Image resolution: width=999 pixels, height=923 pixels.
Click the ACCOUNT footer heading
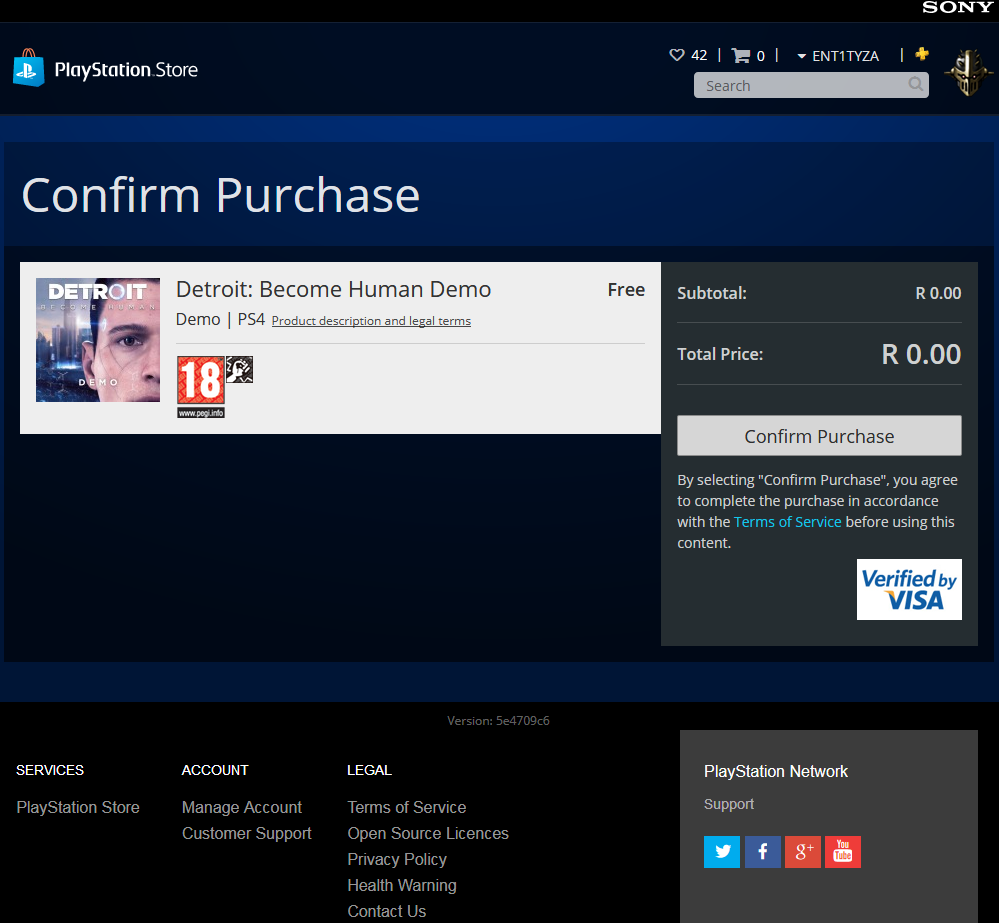point(215,770)
